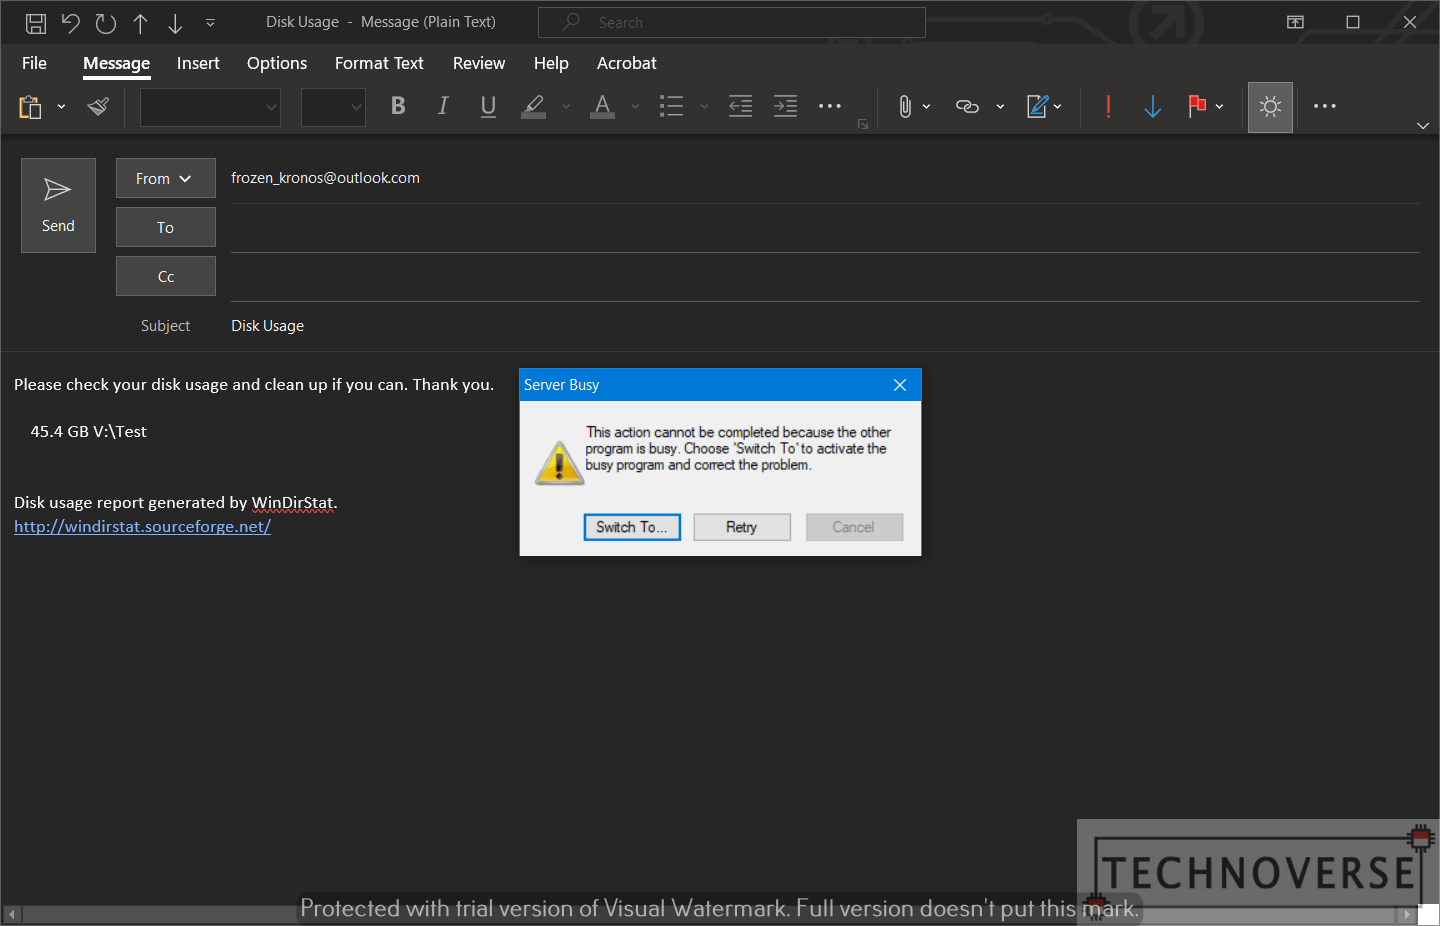Decrease paragraph indent
The width and height of the screenshot is (1440, 926).
click(x=740, y=106)
